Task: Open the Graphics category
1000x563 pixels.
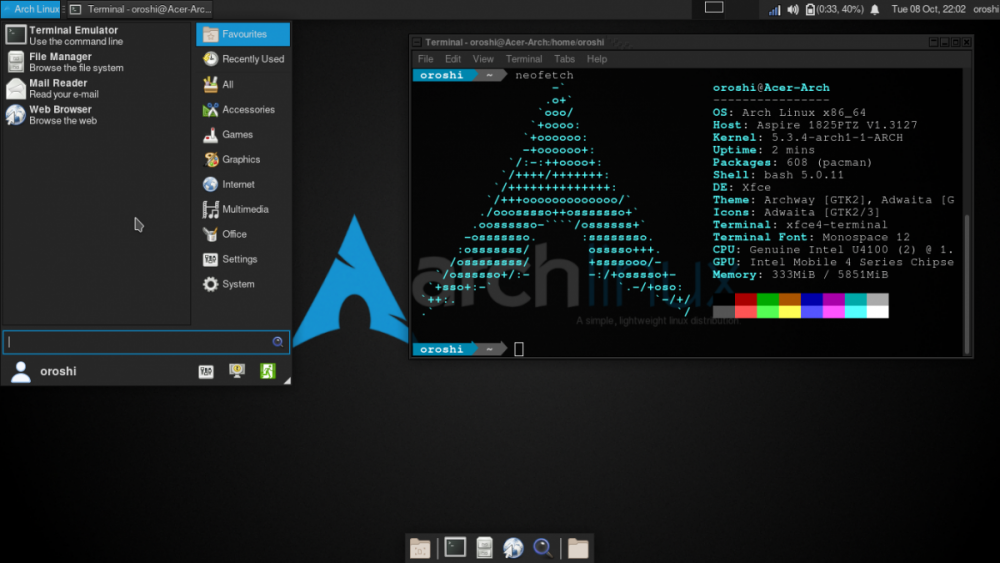Action: click(x=242, y=159)
